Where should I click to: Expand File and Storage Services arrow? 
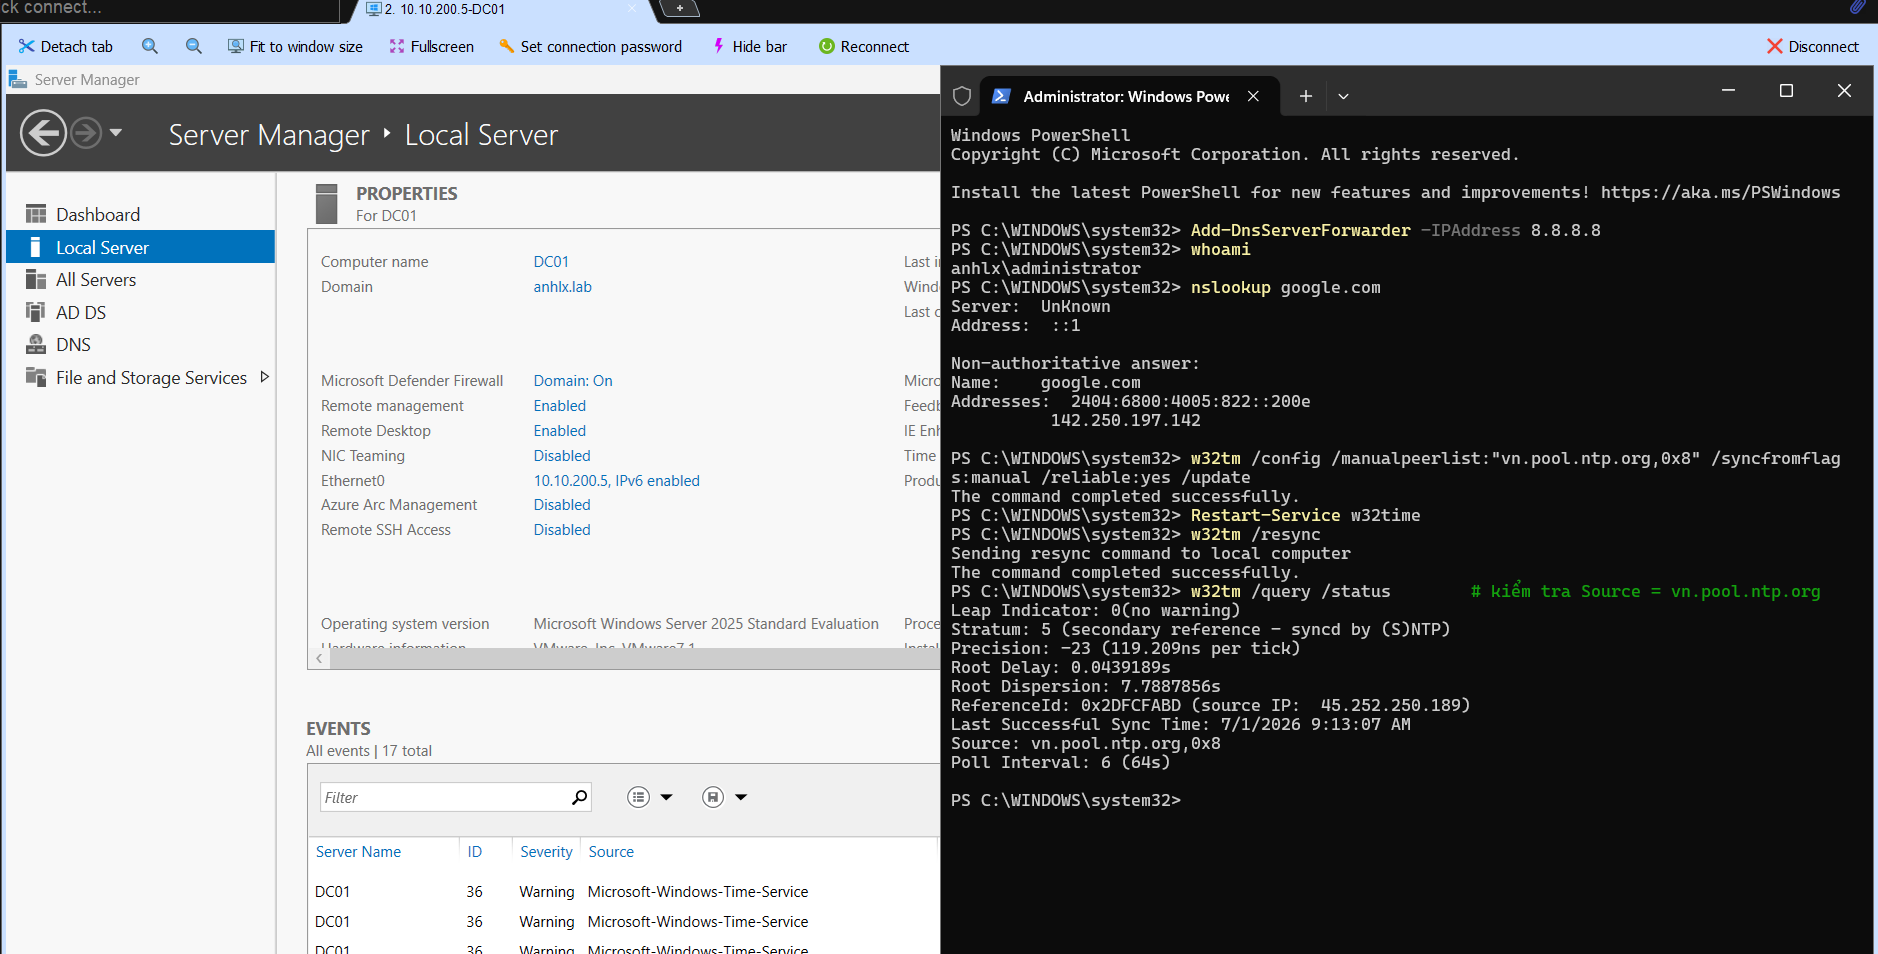(x=265, y=377)
